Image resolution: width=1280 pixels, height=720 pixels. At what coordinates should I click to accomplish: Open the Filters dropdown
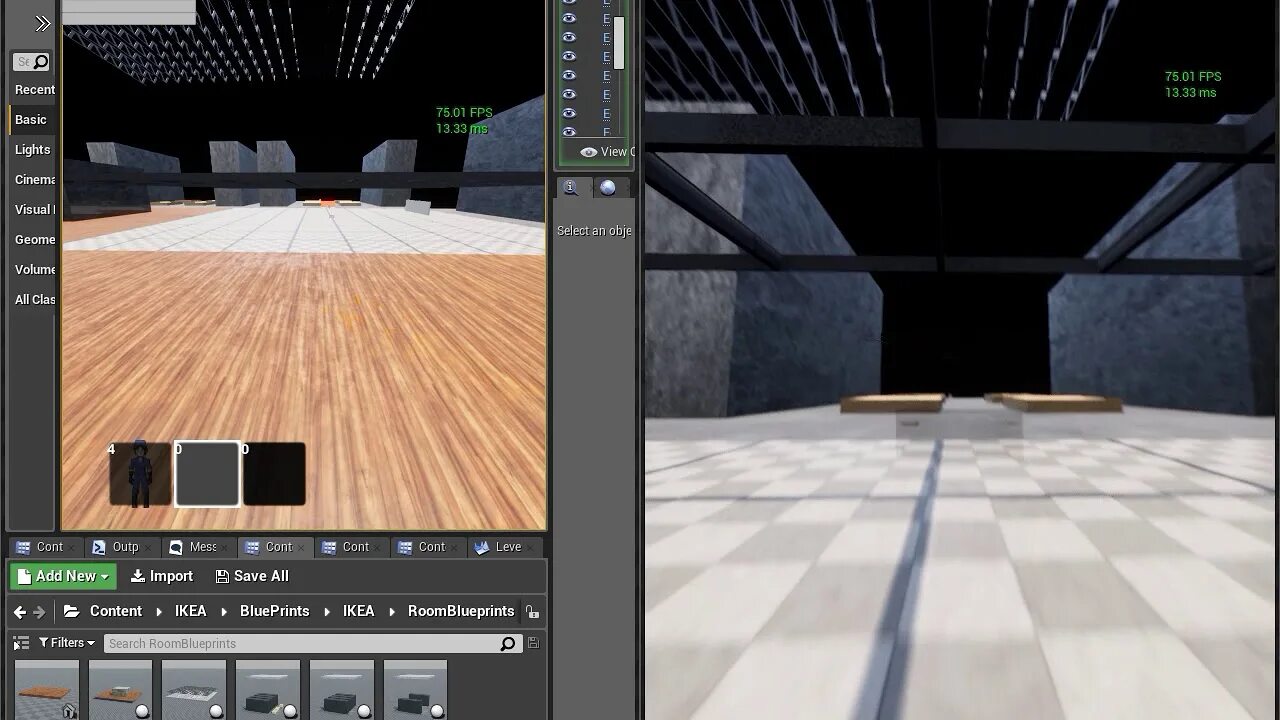(67, 643)
